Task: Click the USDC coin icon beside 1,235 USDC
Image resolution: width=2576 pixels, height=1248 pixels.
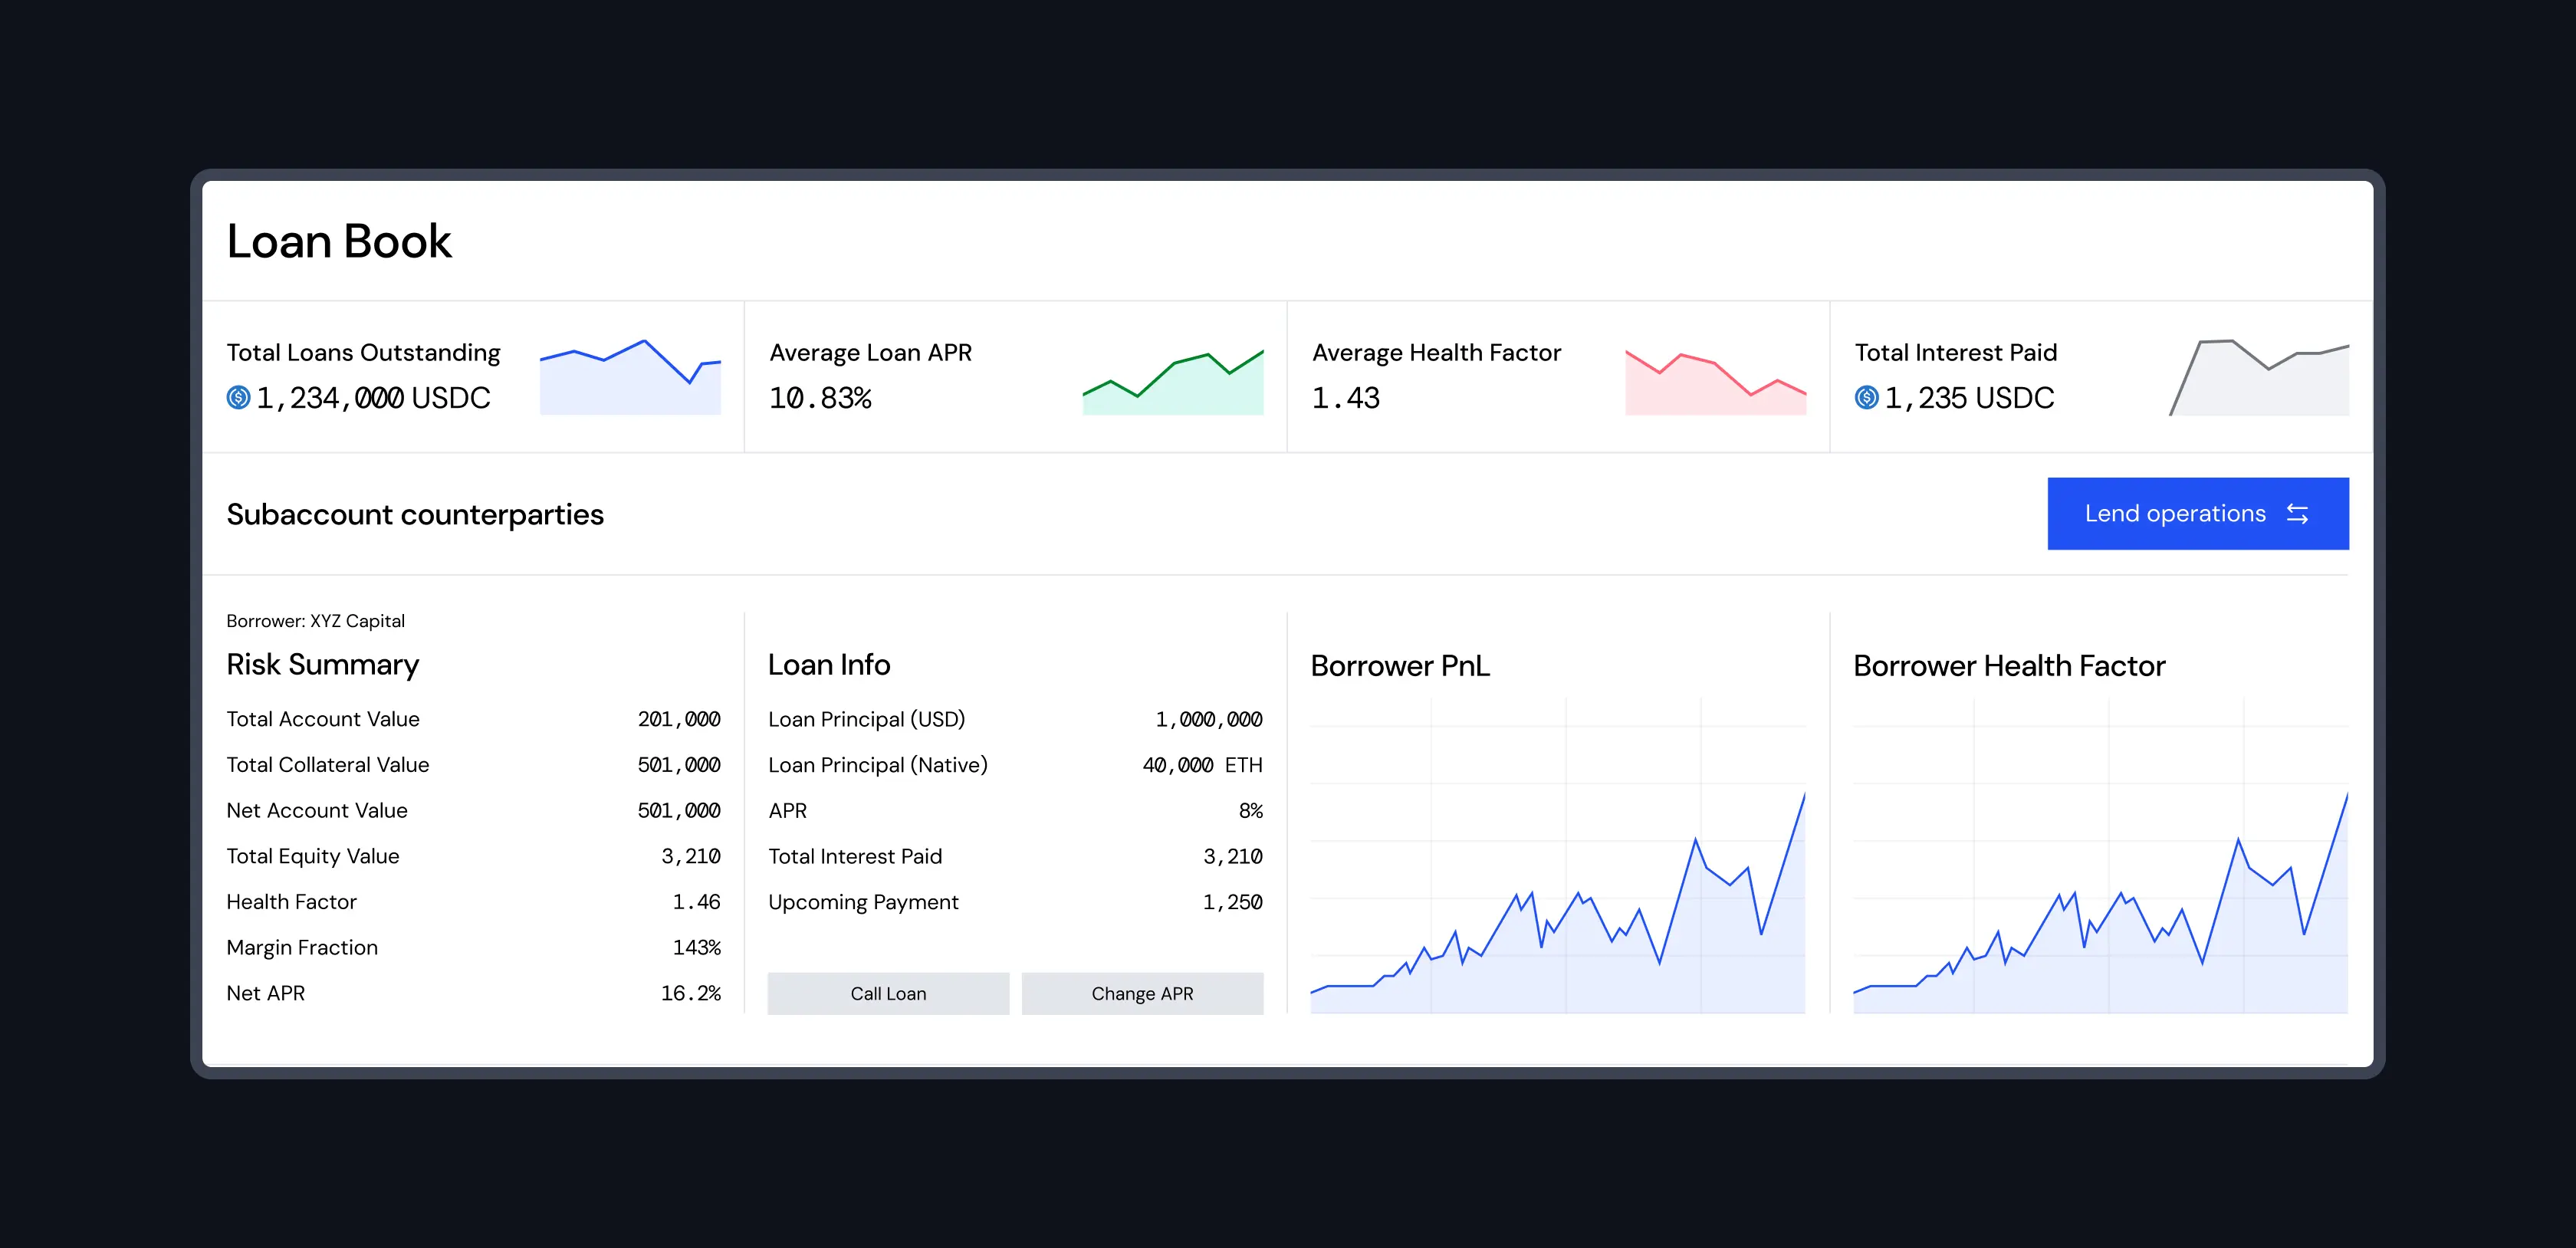Action: (1866, 398)
